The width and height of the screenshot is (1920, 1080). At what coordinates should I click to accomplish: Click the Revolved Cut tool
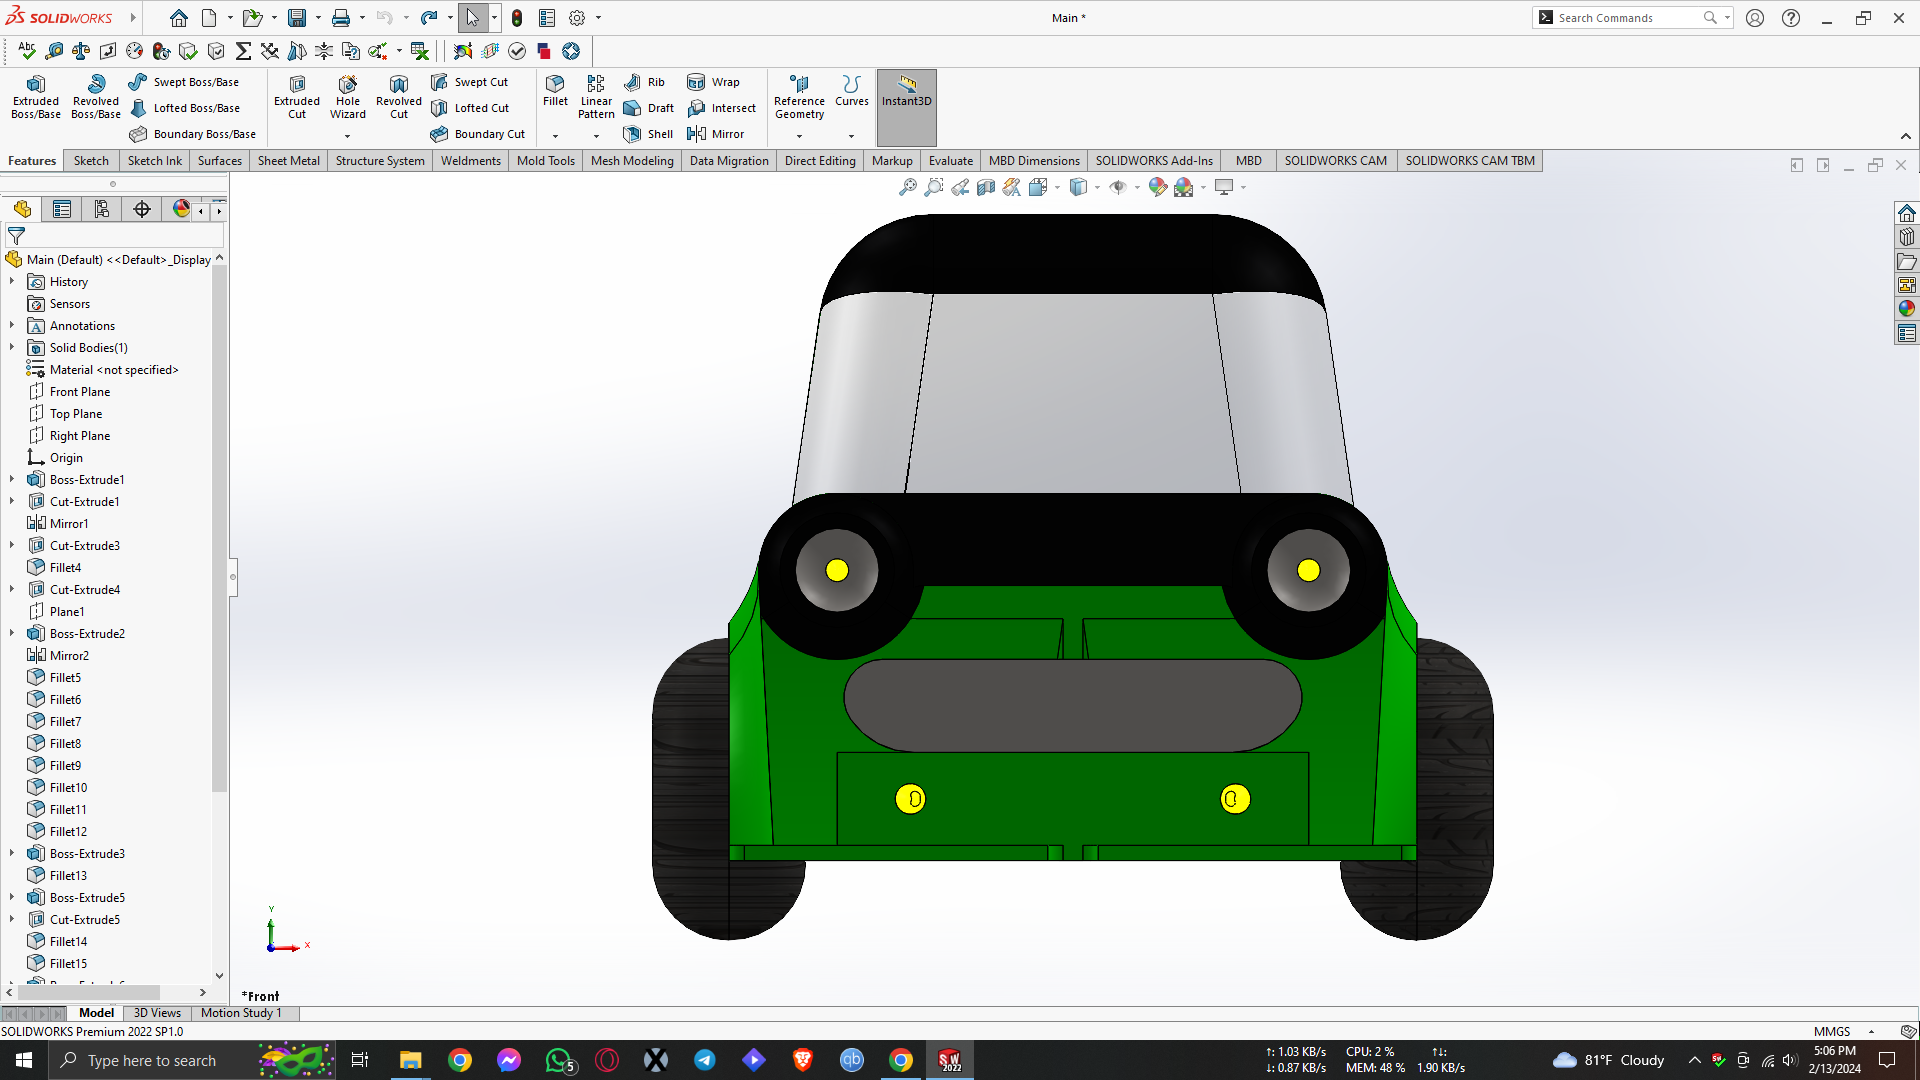(x=398, y=96)
